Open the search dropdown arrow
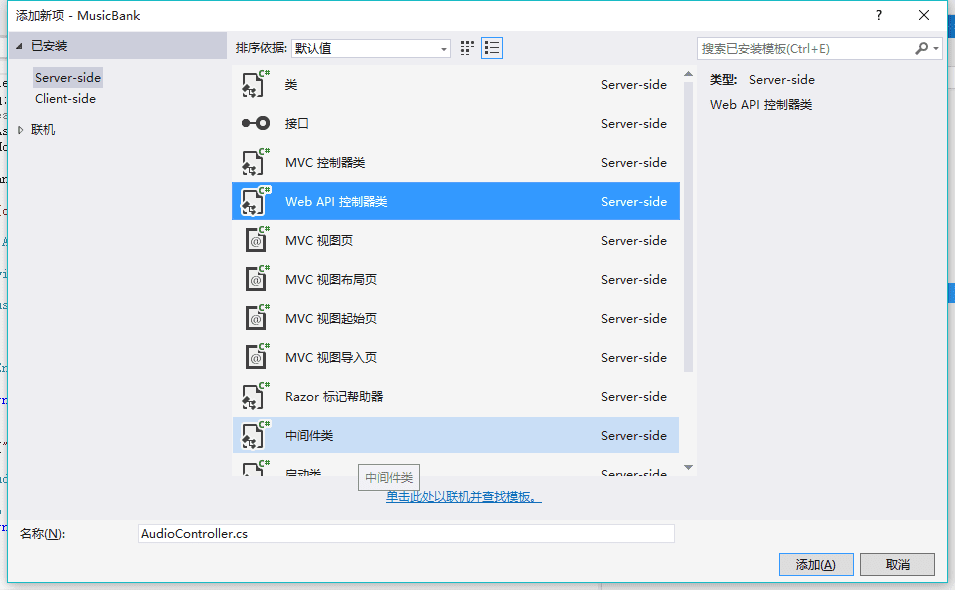955x590 pixels. [x=934, y=48]
